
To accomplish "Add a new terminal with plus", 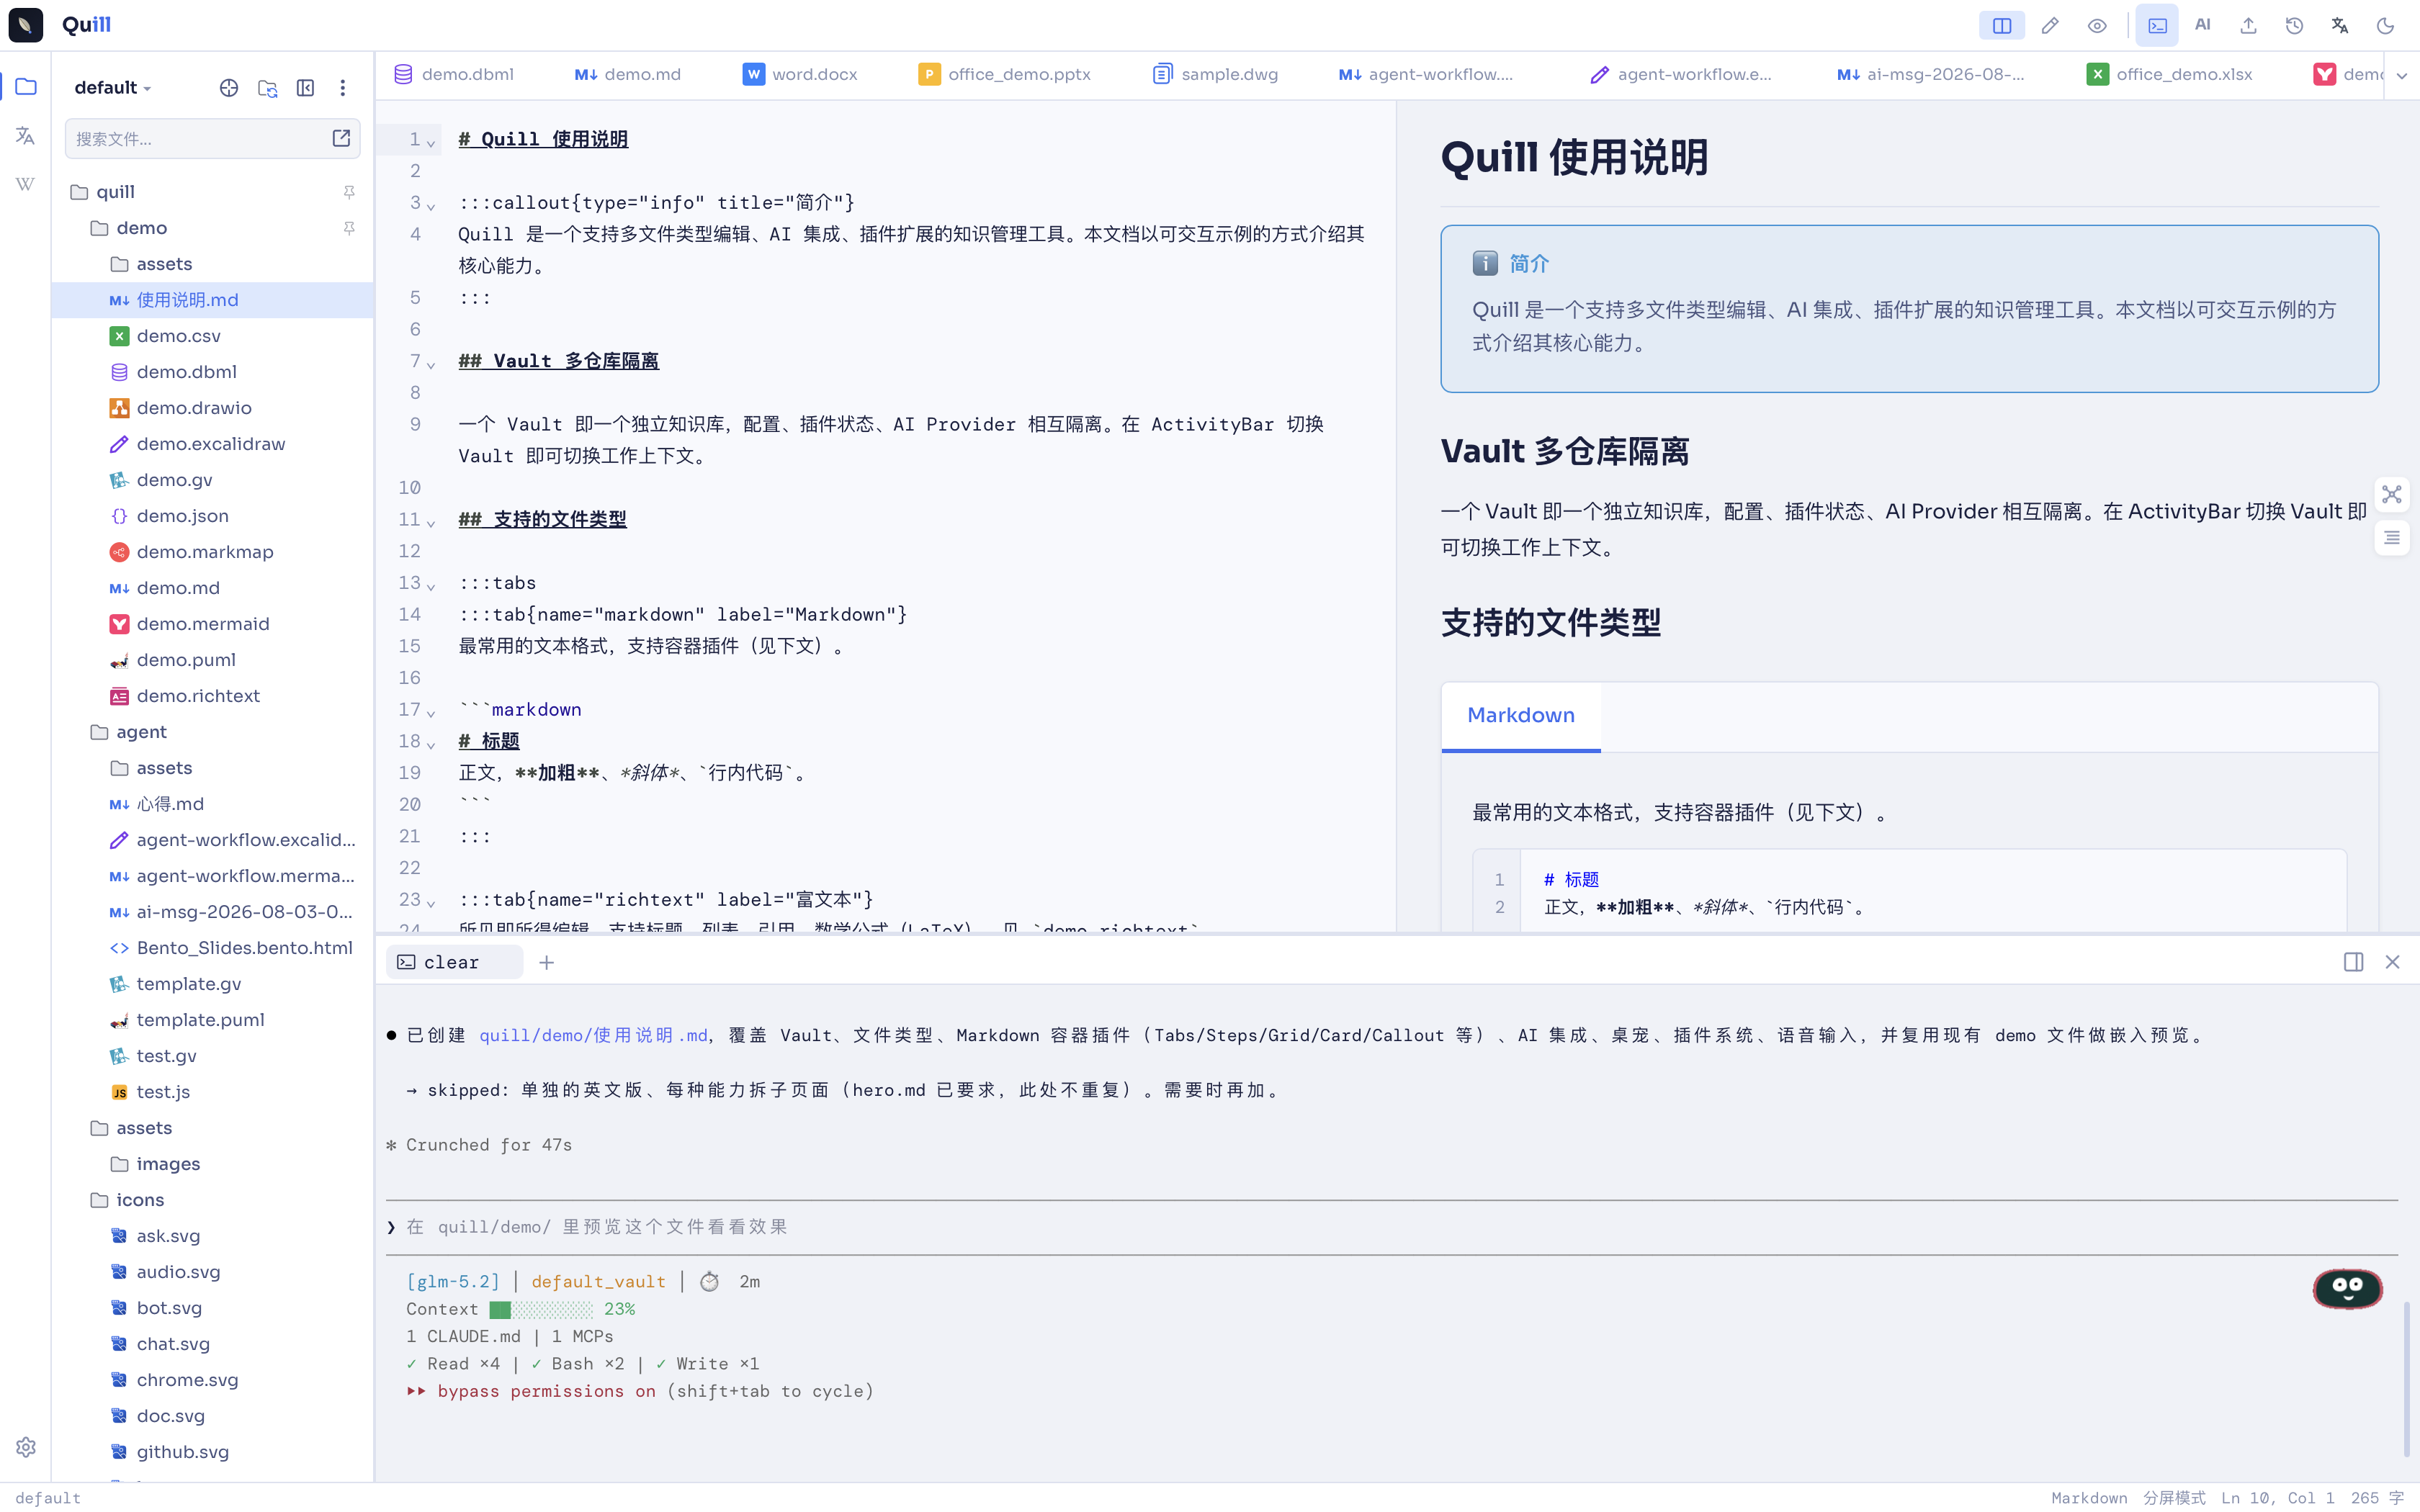I will (x=546, y=962).
